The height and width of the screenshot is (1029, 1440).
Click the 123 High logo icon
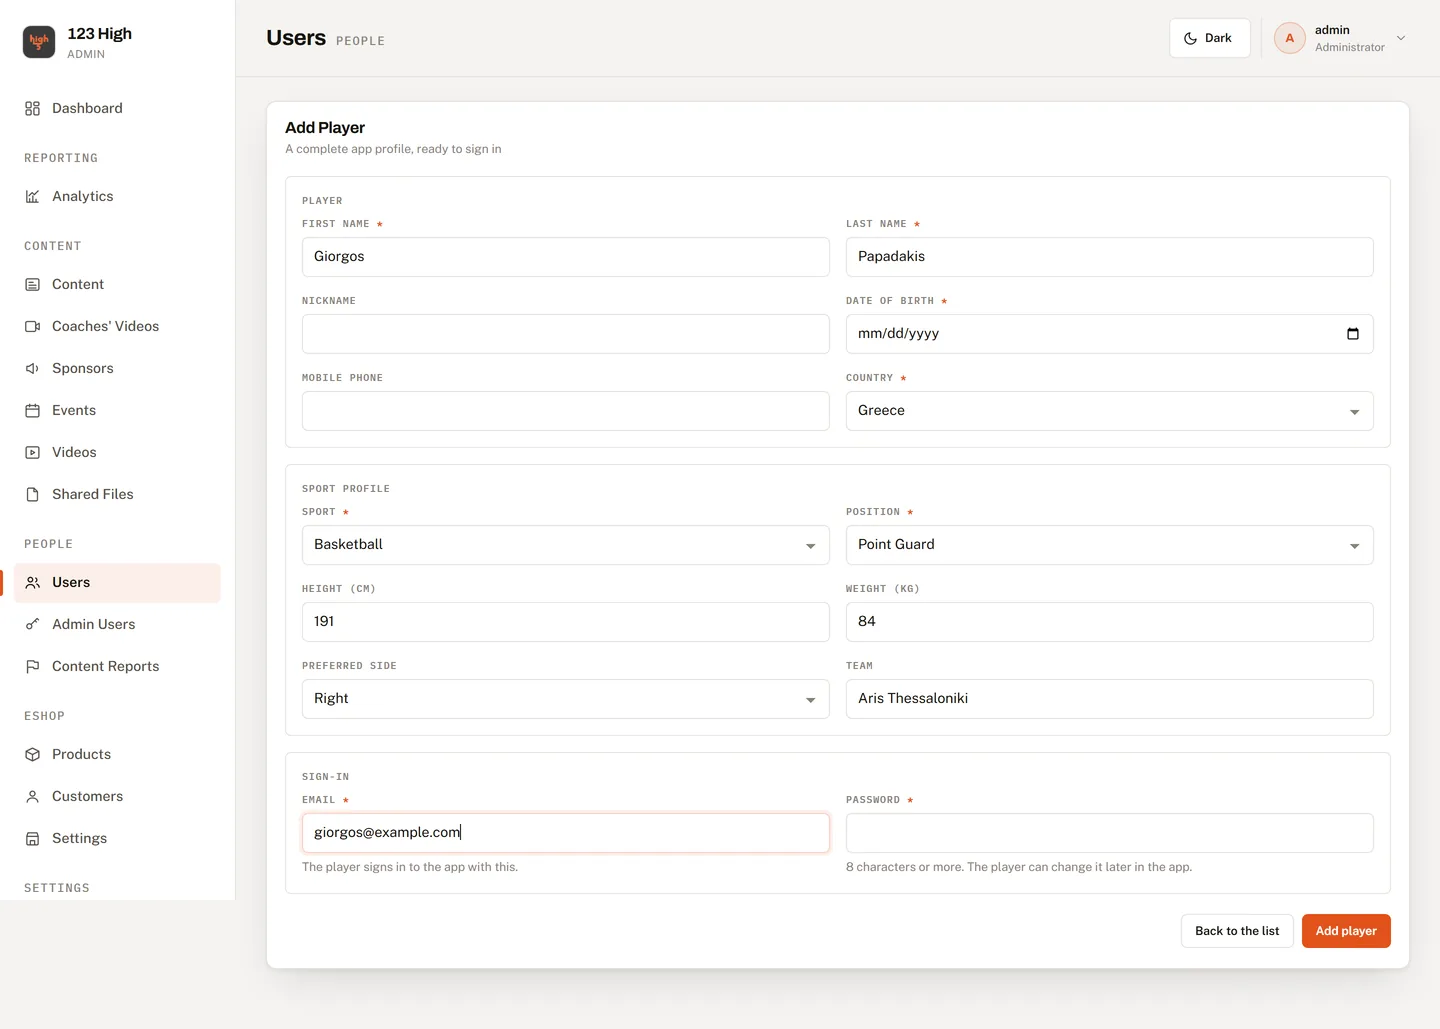39,42
